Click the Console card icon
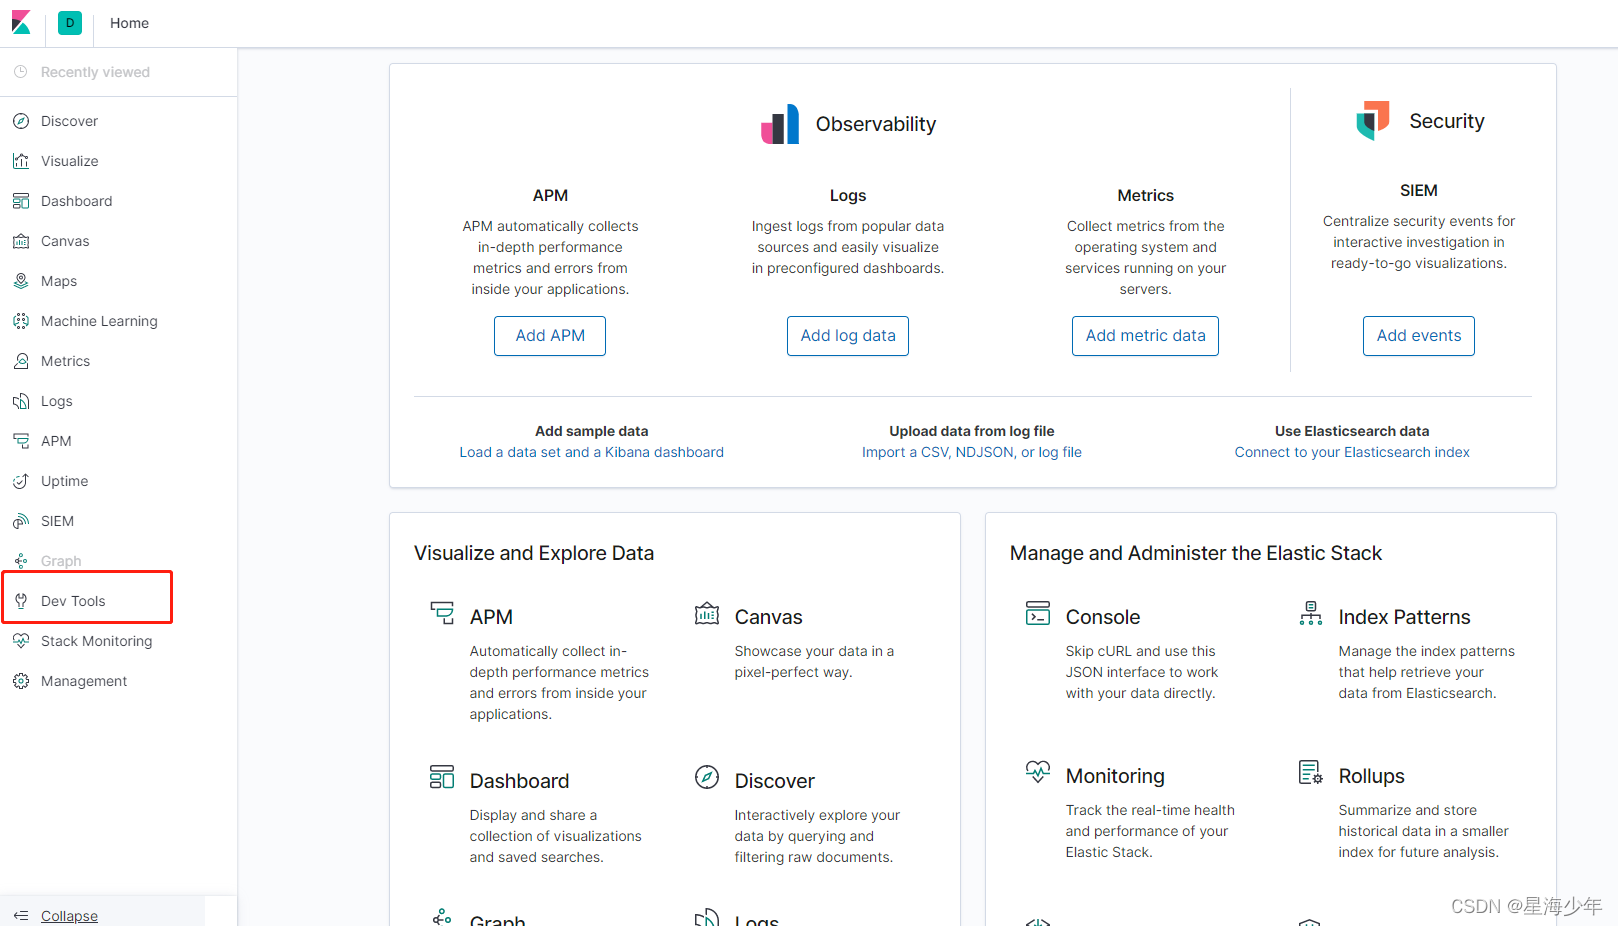This screenshot has height=926, width=1618. click(x=1038, y=612)
